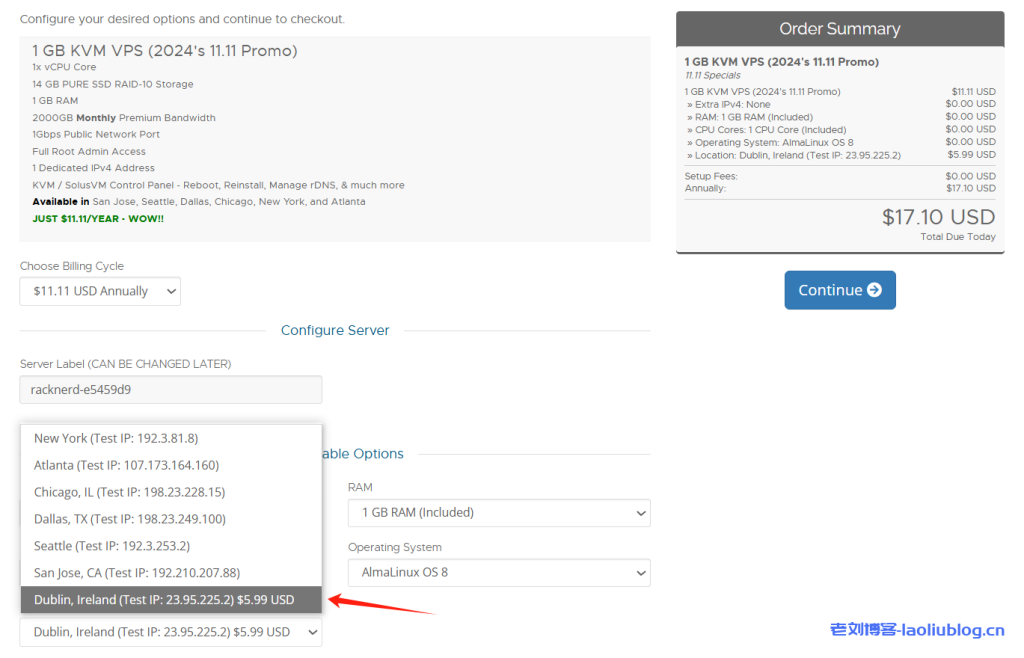Click the Server Label text field
1024x658 pixels.
point(171,390)
